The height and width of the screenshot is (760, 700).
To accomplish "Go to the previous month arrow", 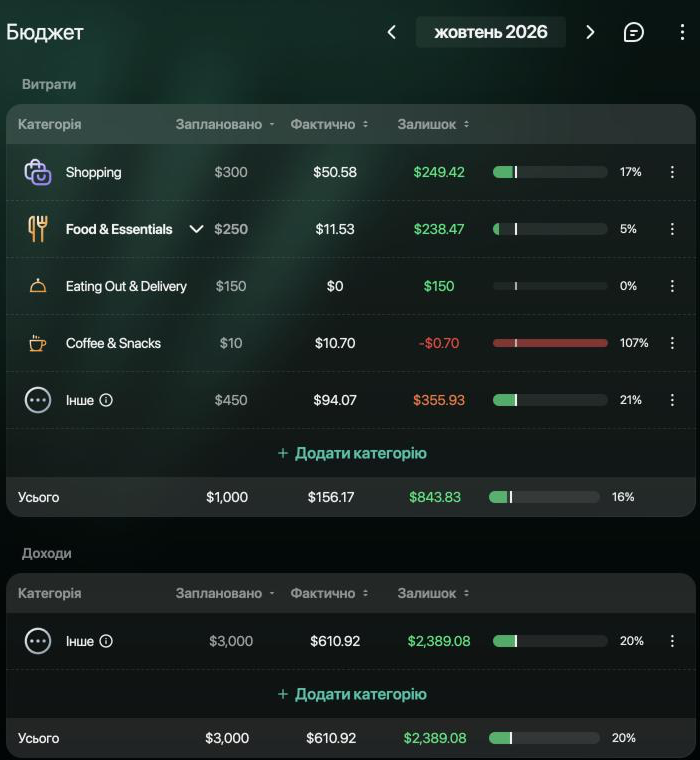I will [392, 32].
